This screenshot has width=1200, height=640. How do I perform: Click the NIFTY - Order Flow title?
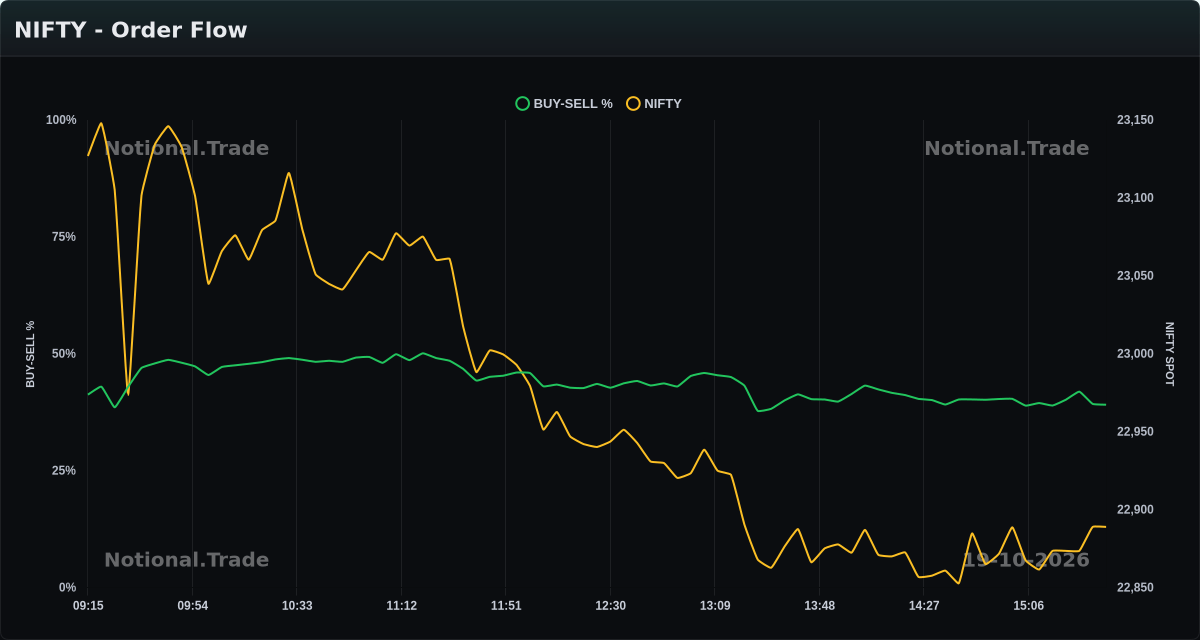tap(131, 30)
